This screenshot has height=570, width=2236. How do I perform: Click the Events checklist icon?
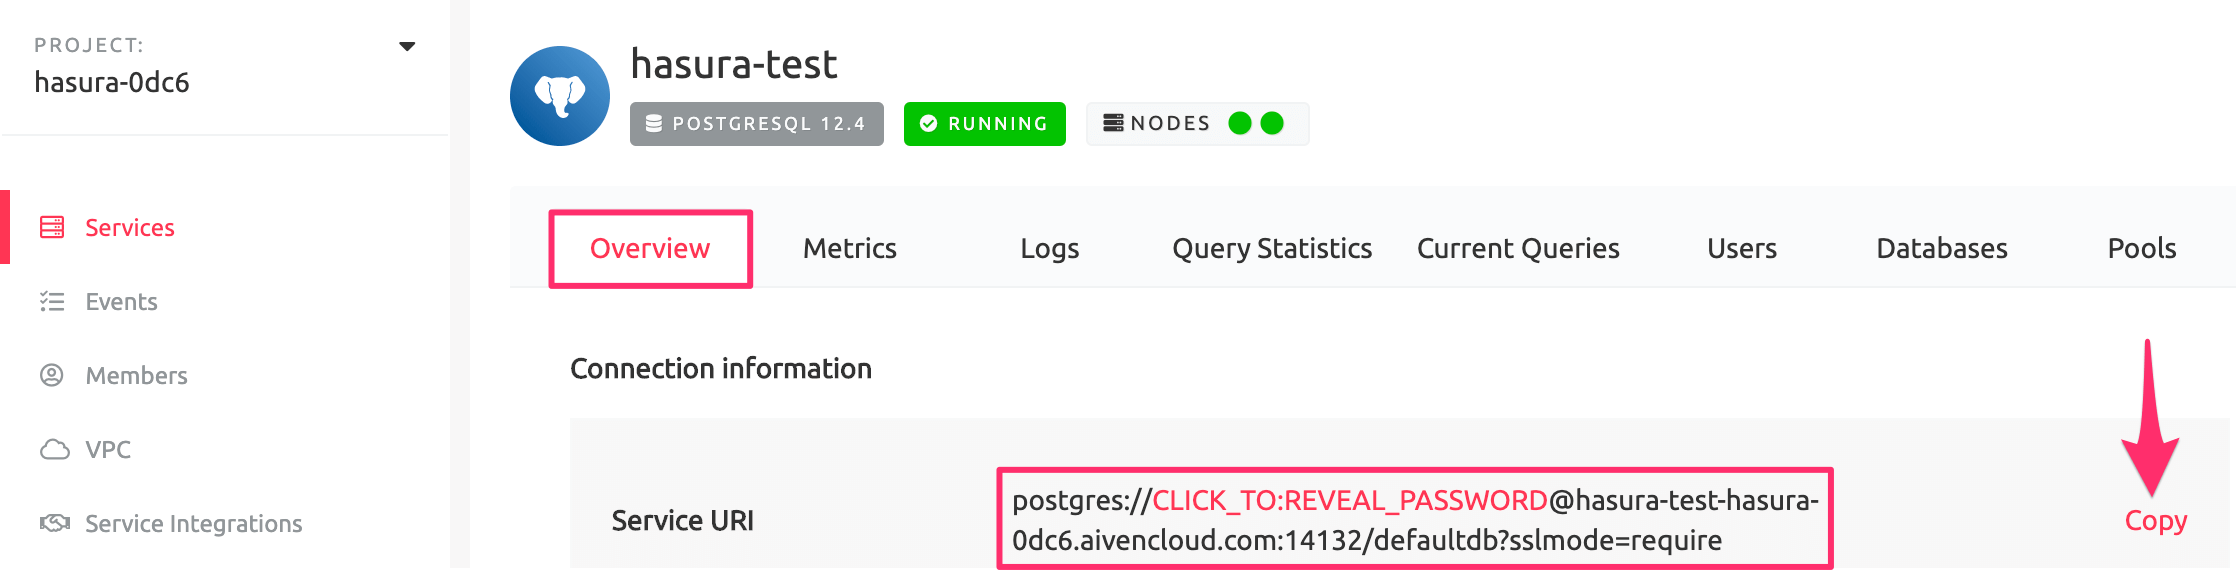pyautogui.click(x=52, y=302)
